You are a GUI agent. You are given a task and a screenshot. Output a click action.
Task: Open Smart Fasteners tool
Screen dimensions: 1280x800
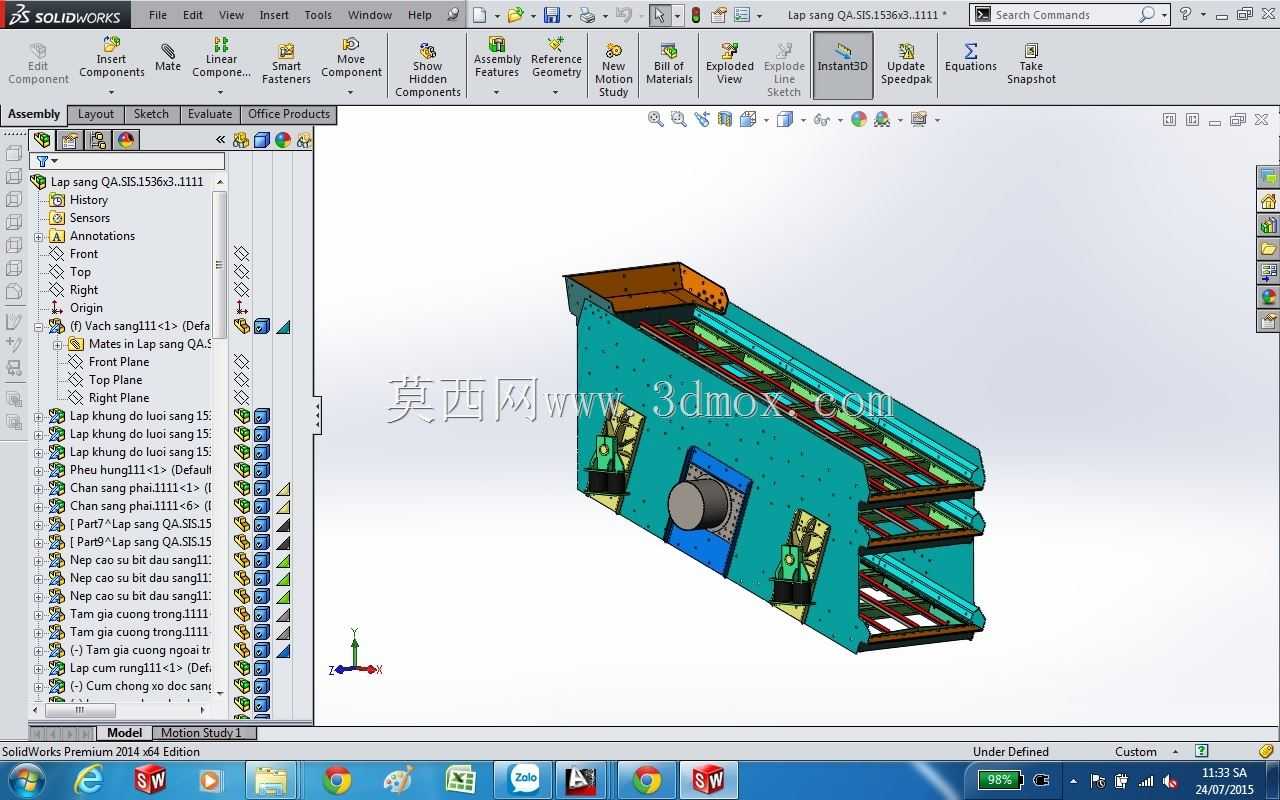coord(286,64)
